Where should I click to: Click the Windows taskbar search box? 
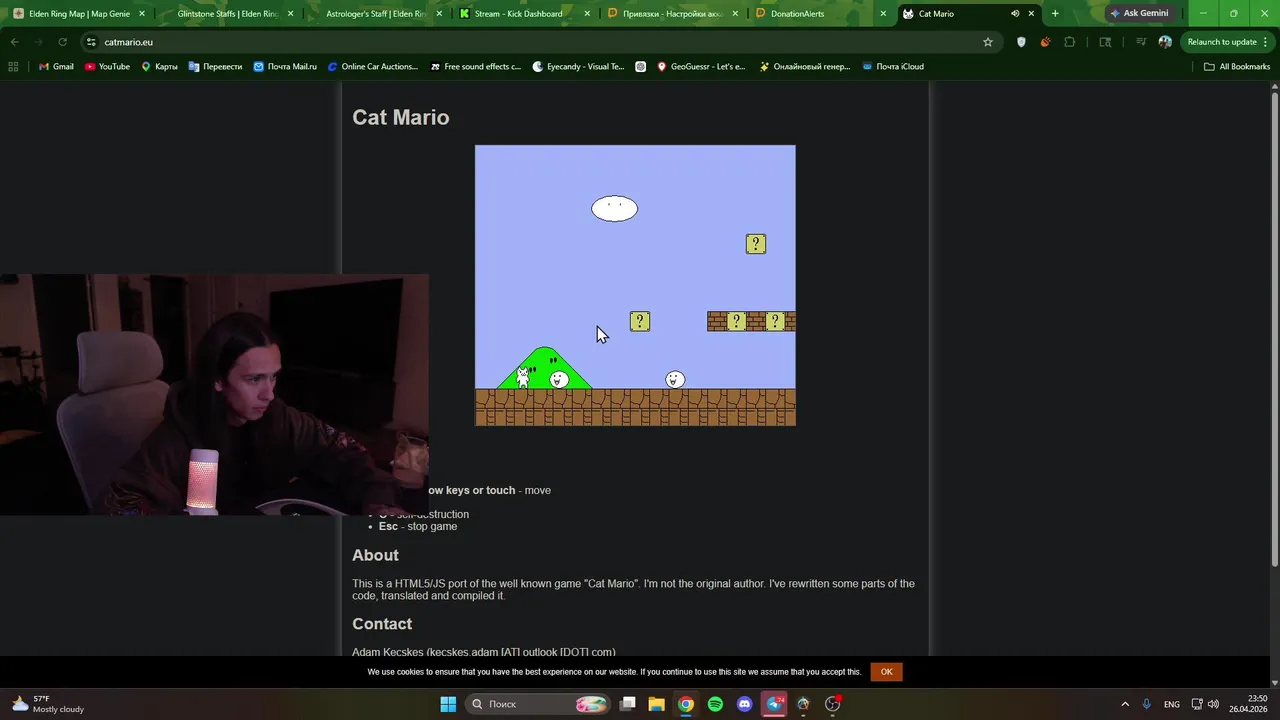(538, 704)
